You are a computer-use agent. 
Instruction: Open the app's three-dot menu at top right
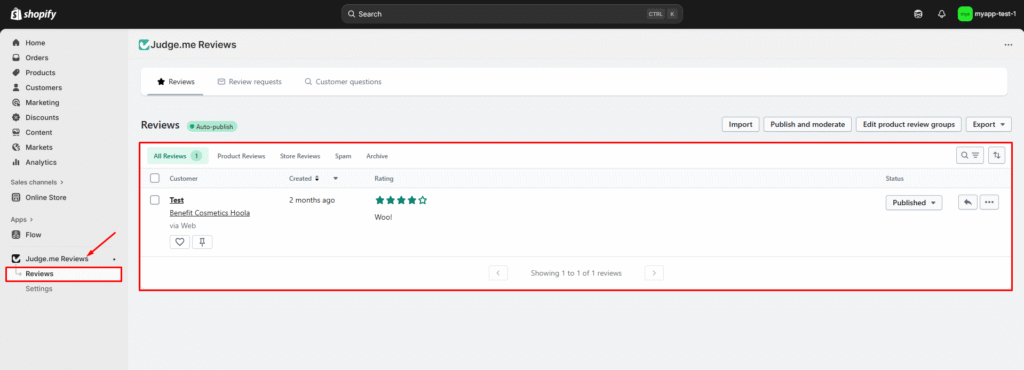click(1008, 45)
